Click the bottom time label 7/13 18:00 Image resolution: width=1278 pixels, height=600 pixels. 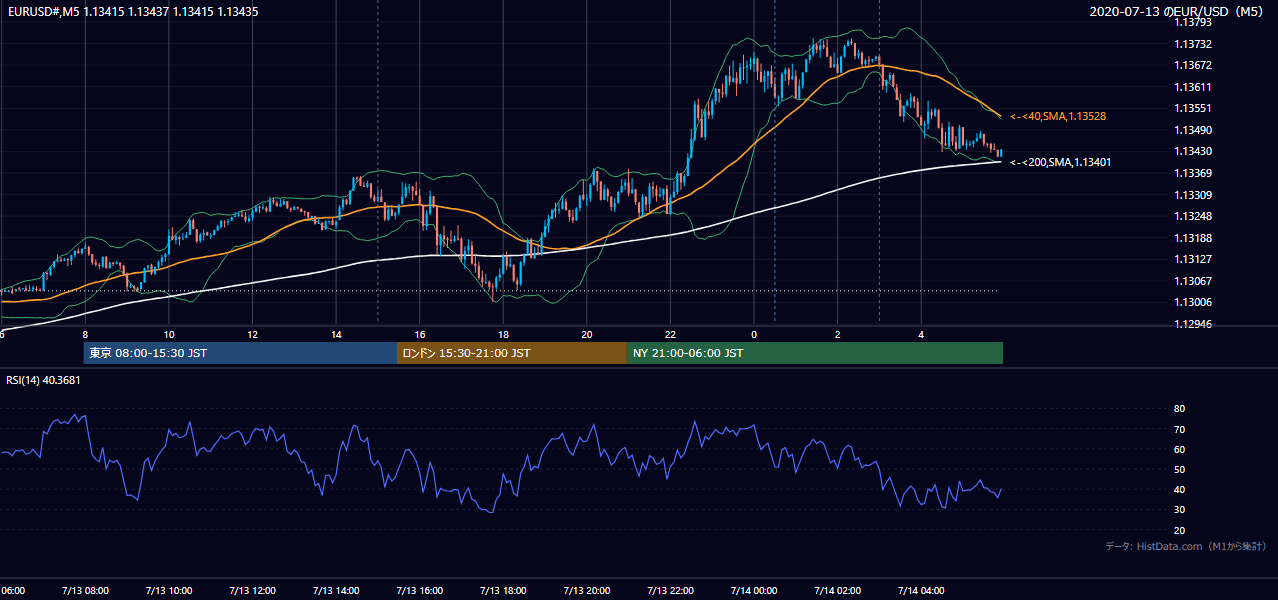(x=503, y=590)
